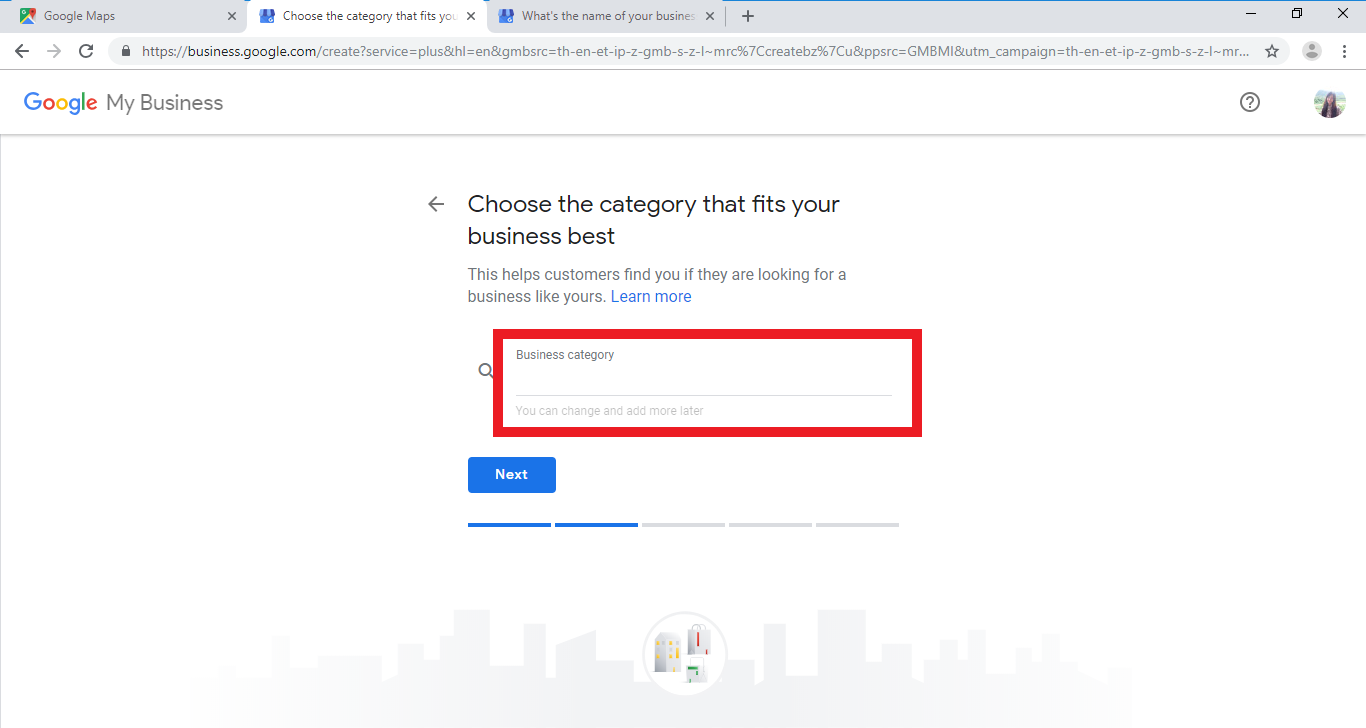Click the Next button

[x=511, y=475]
